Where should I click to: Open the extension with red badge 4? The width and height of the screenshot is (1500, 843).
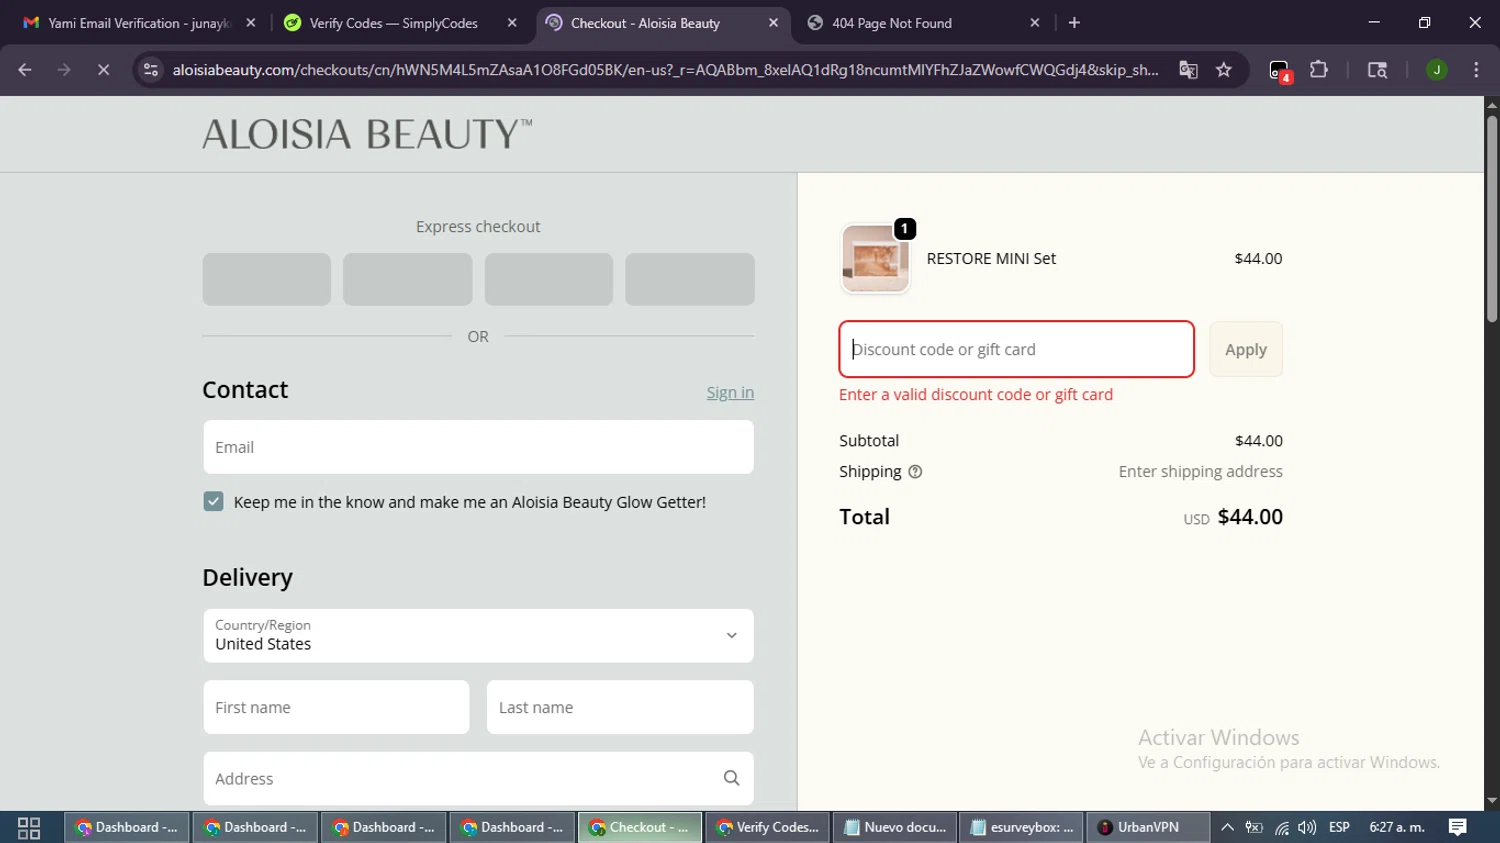(x=1280, y=71)
